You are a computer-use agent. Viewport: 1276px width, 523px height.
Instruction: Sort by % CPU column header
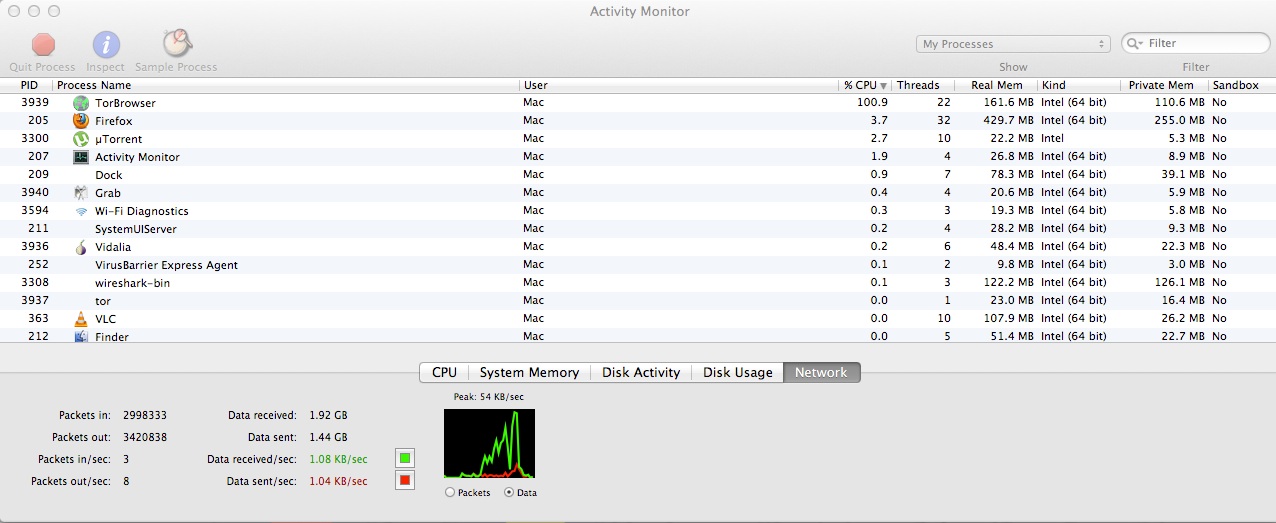(x=865, y=85)
